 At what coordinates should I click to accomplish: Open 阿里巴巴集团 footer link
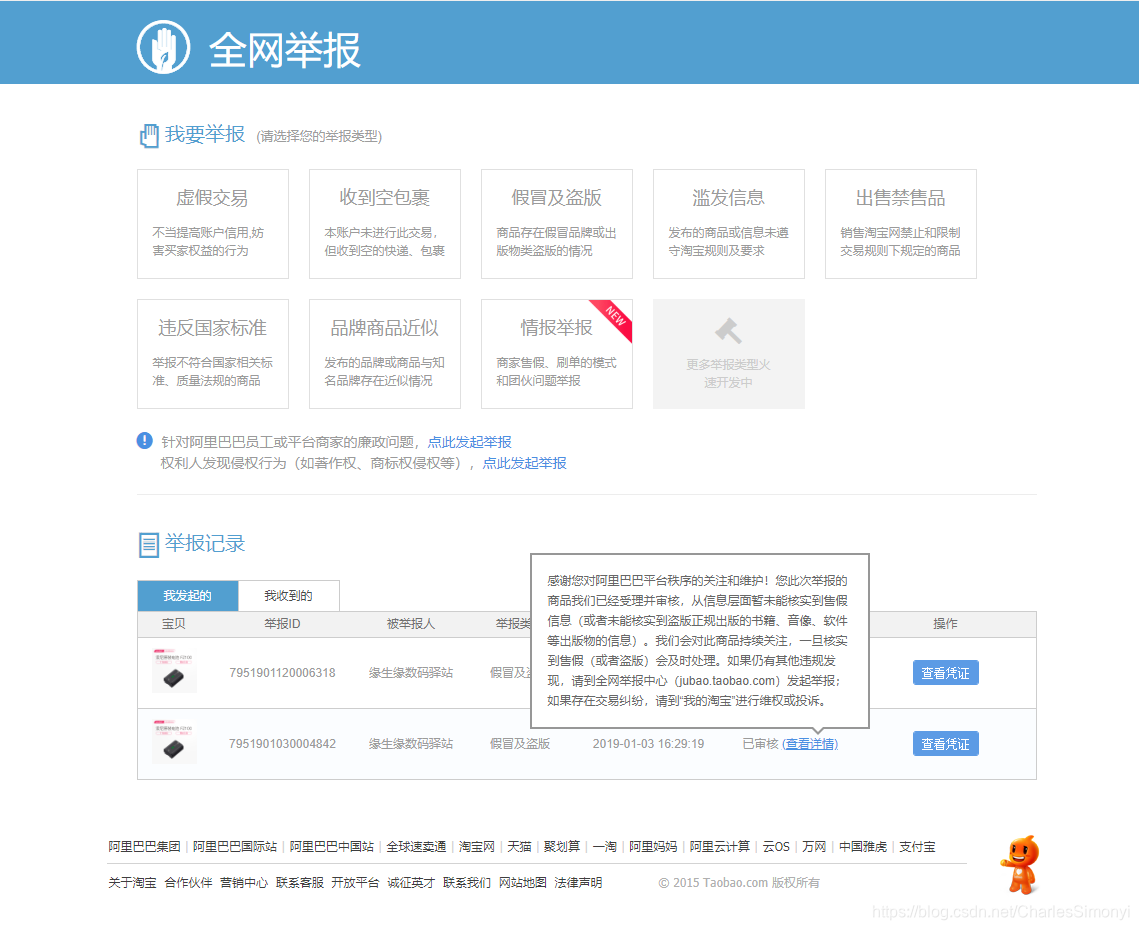click(144, 847)
